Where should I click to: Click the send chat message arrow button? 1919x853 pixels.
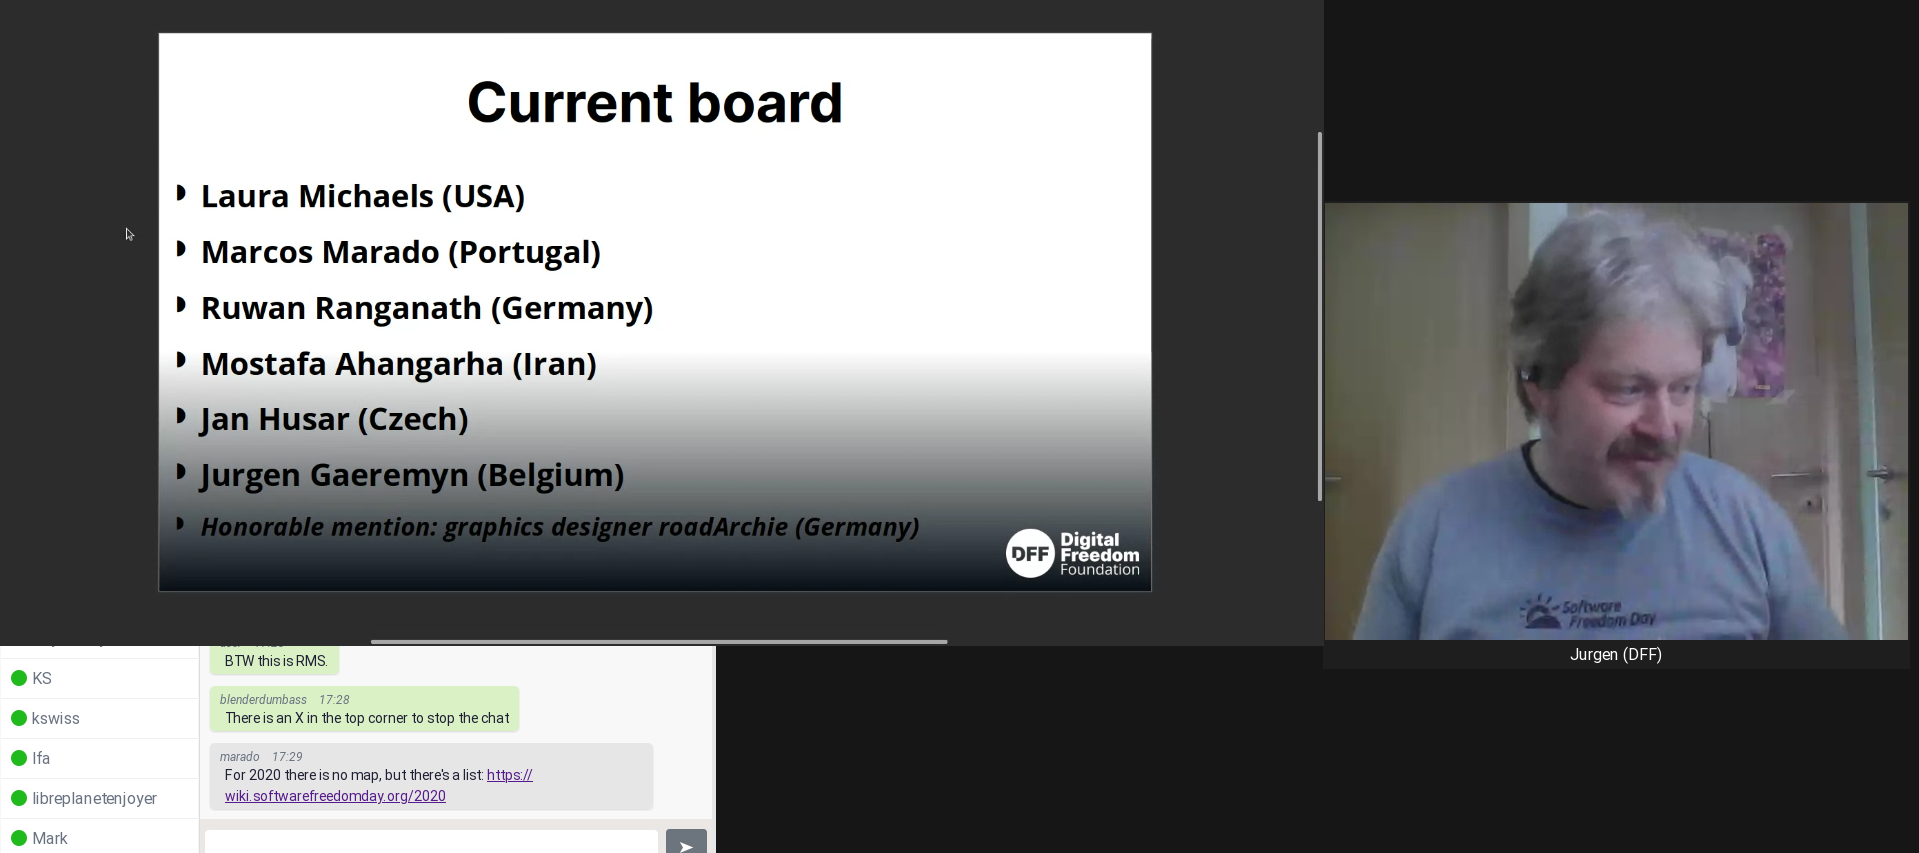[686, 841]
